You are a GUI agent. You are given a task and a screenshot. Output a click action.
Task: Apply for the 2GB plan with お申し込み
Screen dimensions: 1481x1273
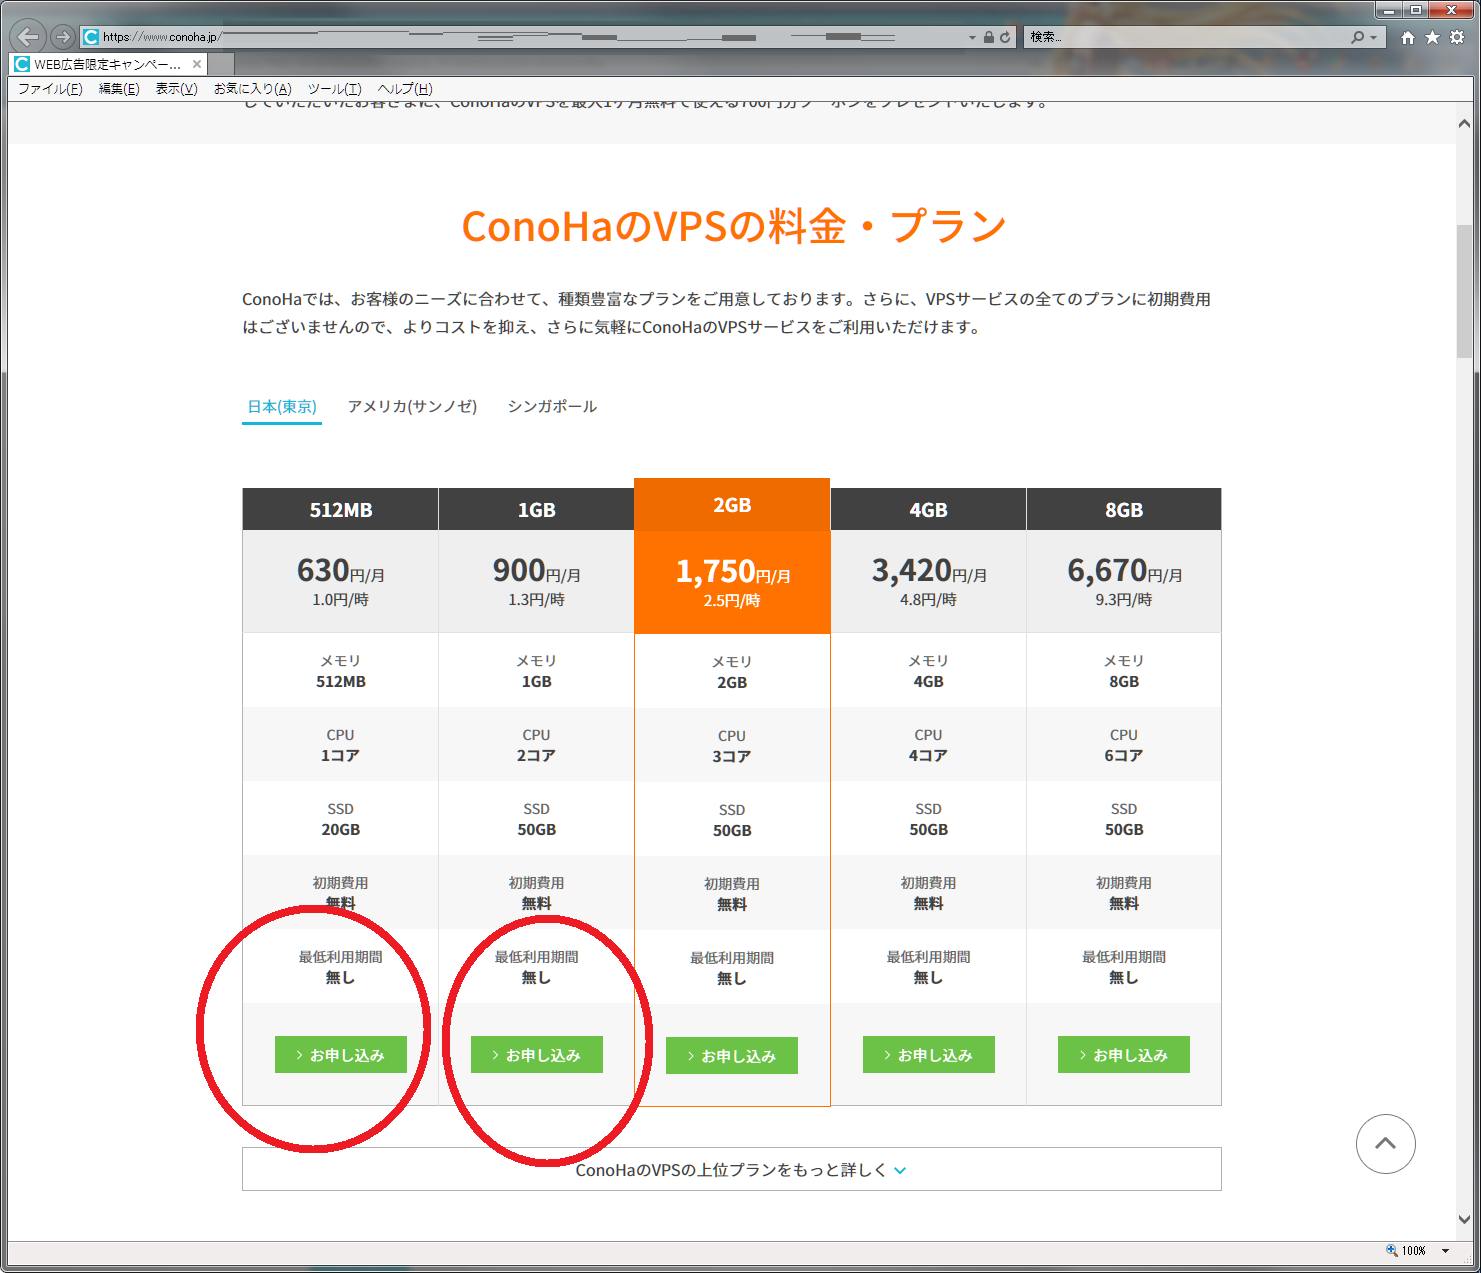click(x=732, y=1056)
